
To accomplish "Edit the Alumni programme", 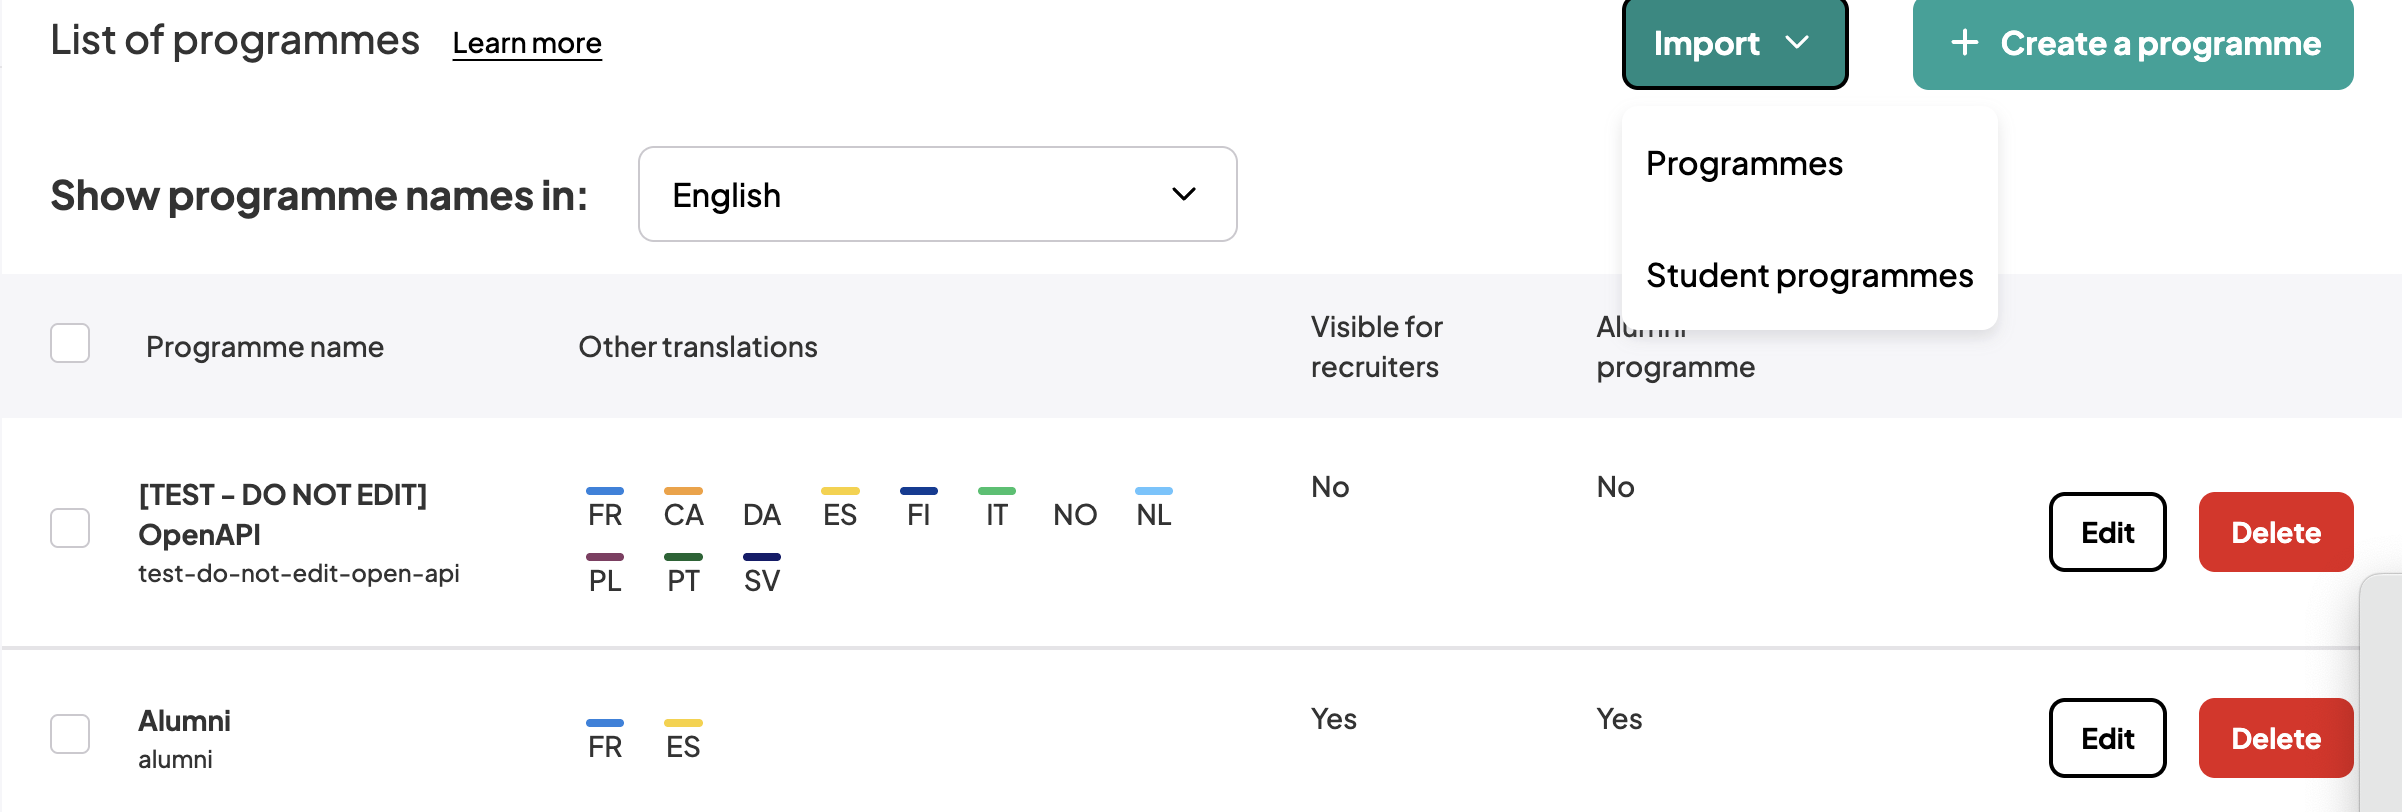I will (2107, 738).
